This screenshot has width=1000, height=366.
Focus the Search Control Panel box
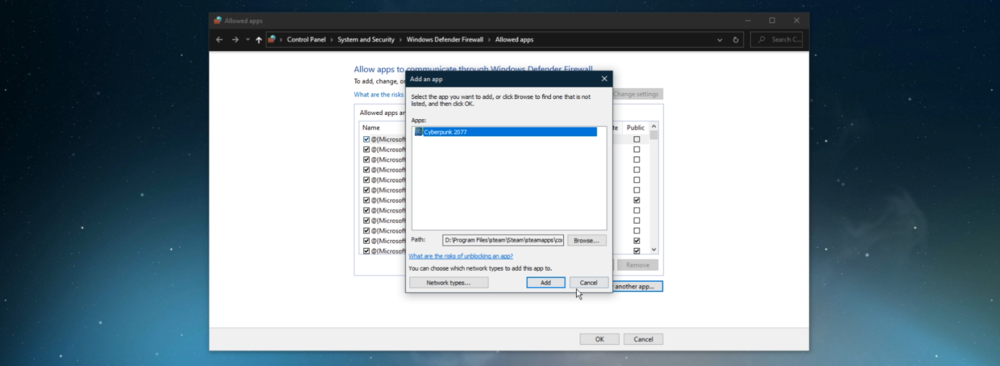coord(776,40)
